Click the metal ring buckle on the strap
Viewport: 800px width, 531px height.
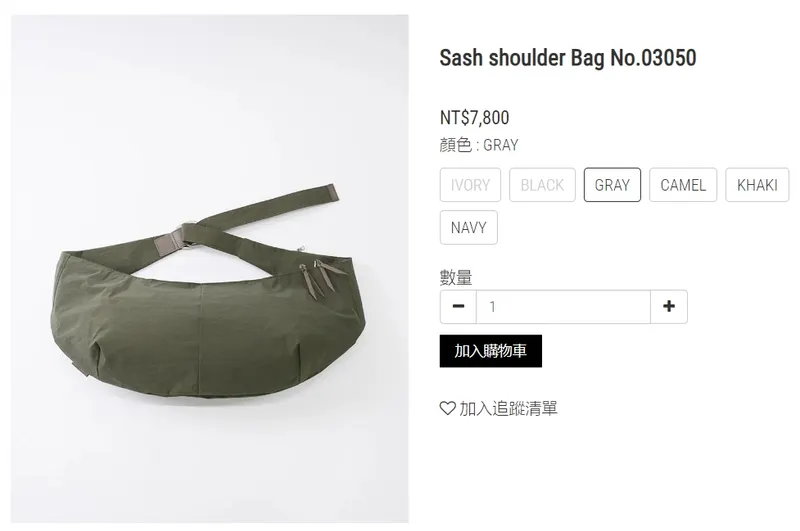click(x=187, y=235)
